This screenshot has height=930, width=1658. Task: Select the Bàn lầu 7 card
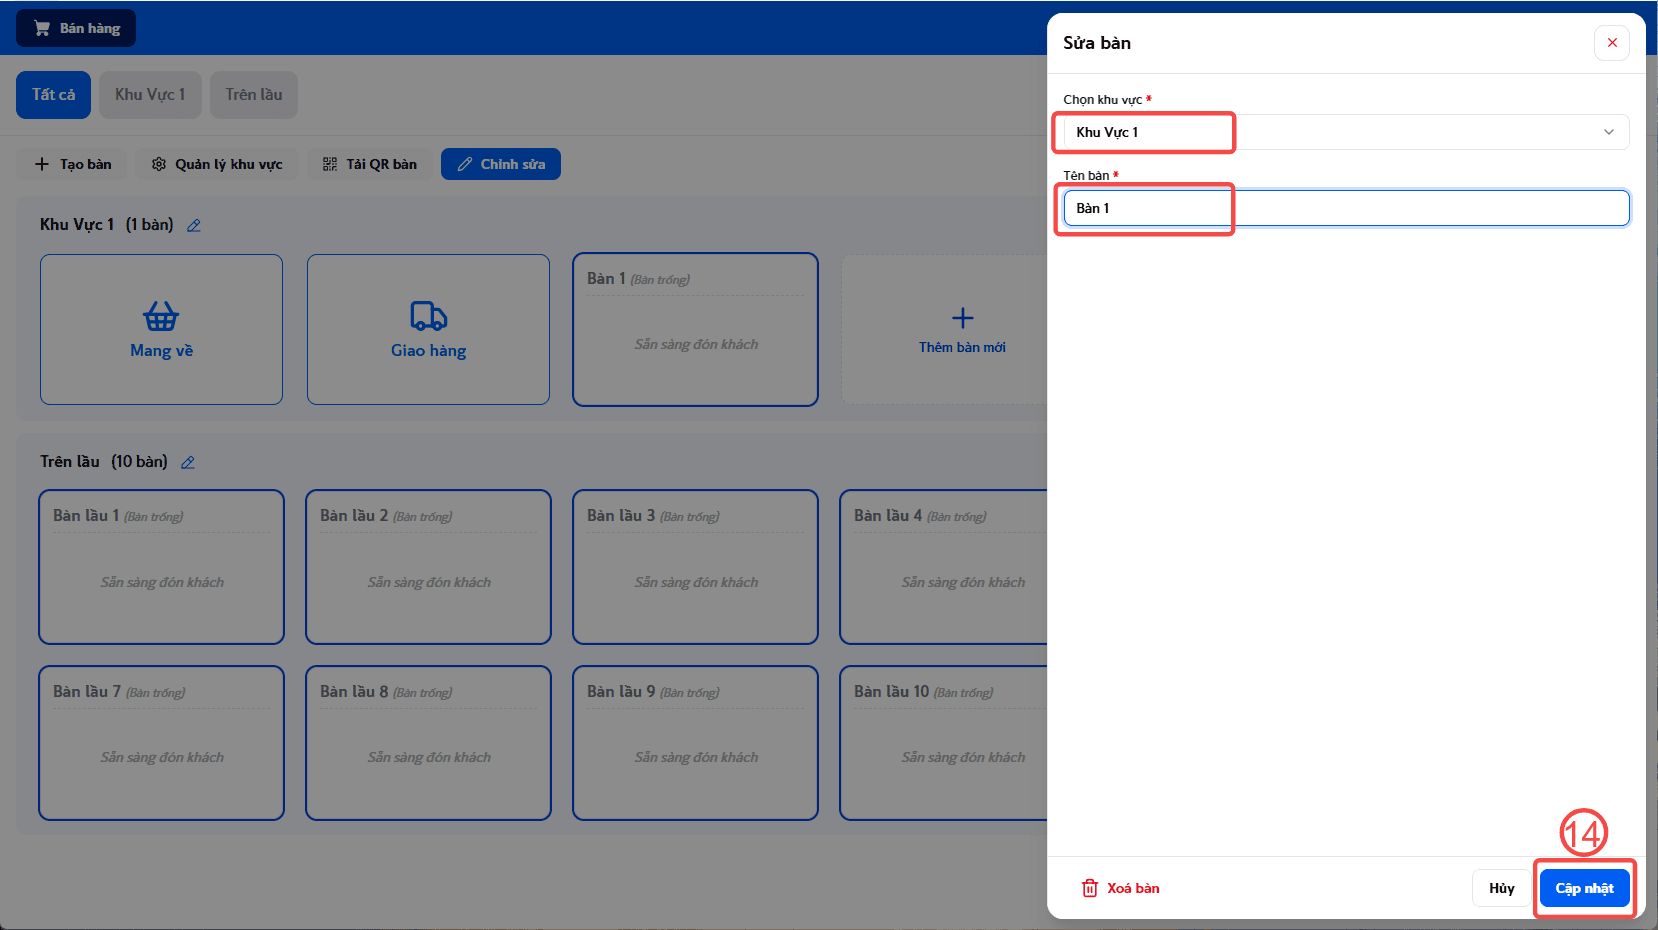(161, 743)
